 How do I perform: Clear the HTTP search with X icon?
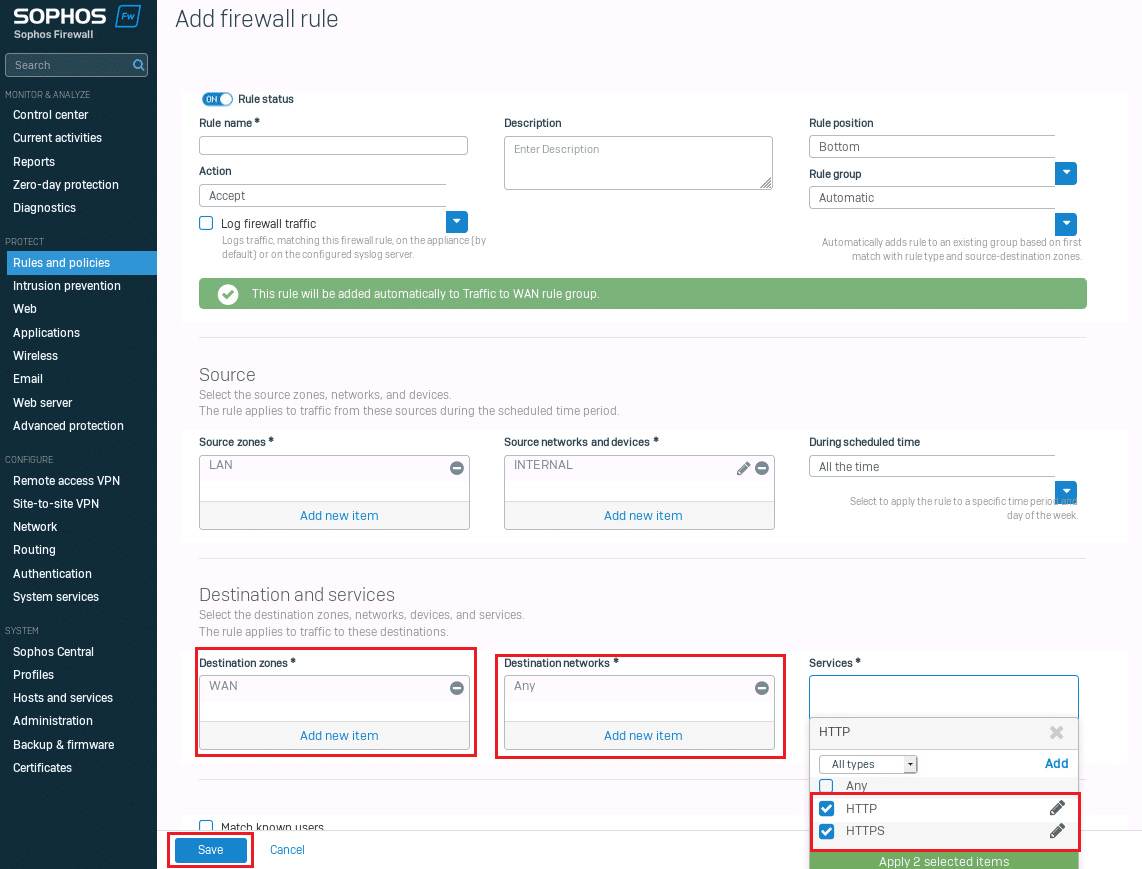click(x=1056, y=733)
